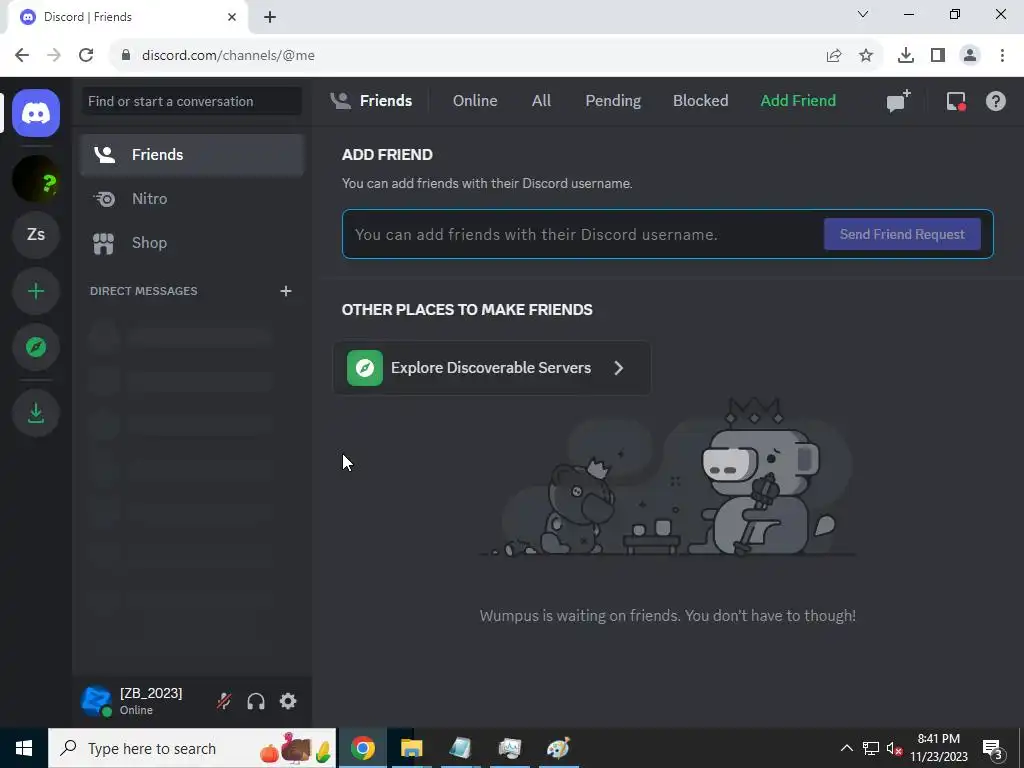Open Chrome three-dot menu

point(1002,56)
